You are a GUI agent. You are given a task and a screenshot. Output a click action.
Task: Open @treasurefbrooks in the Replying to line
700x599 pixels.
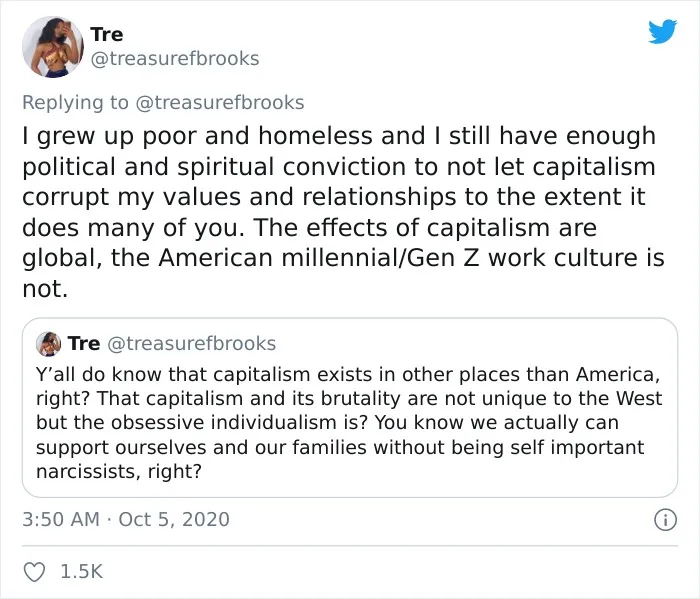point(219,102)
